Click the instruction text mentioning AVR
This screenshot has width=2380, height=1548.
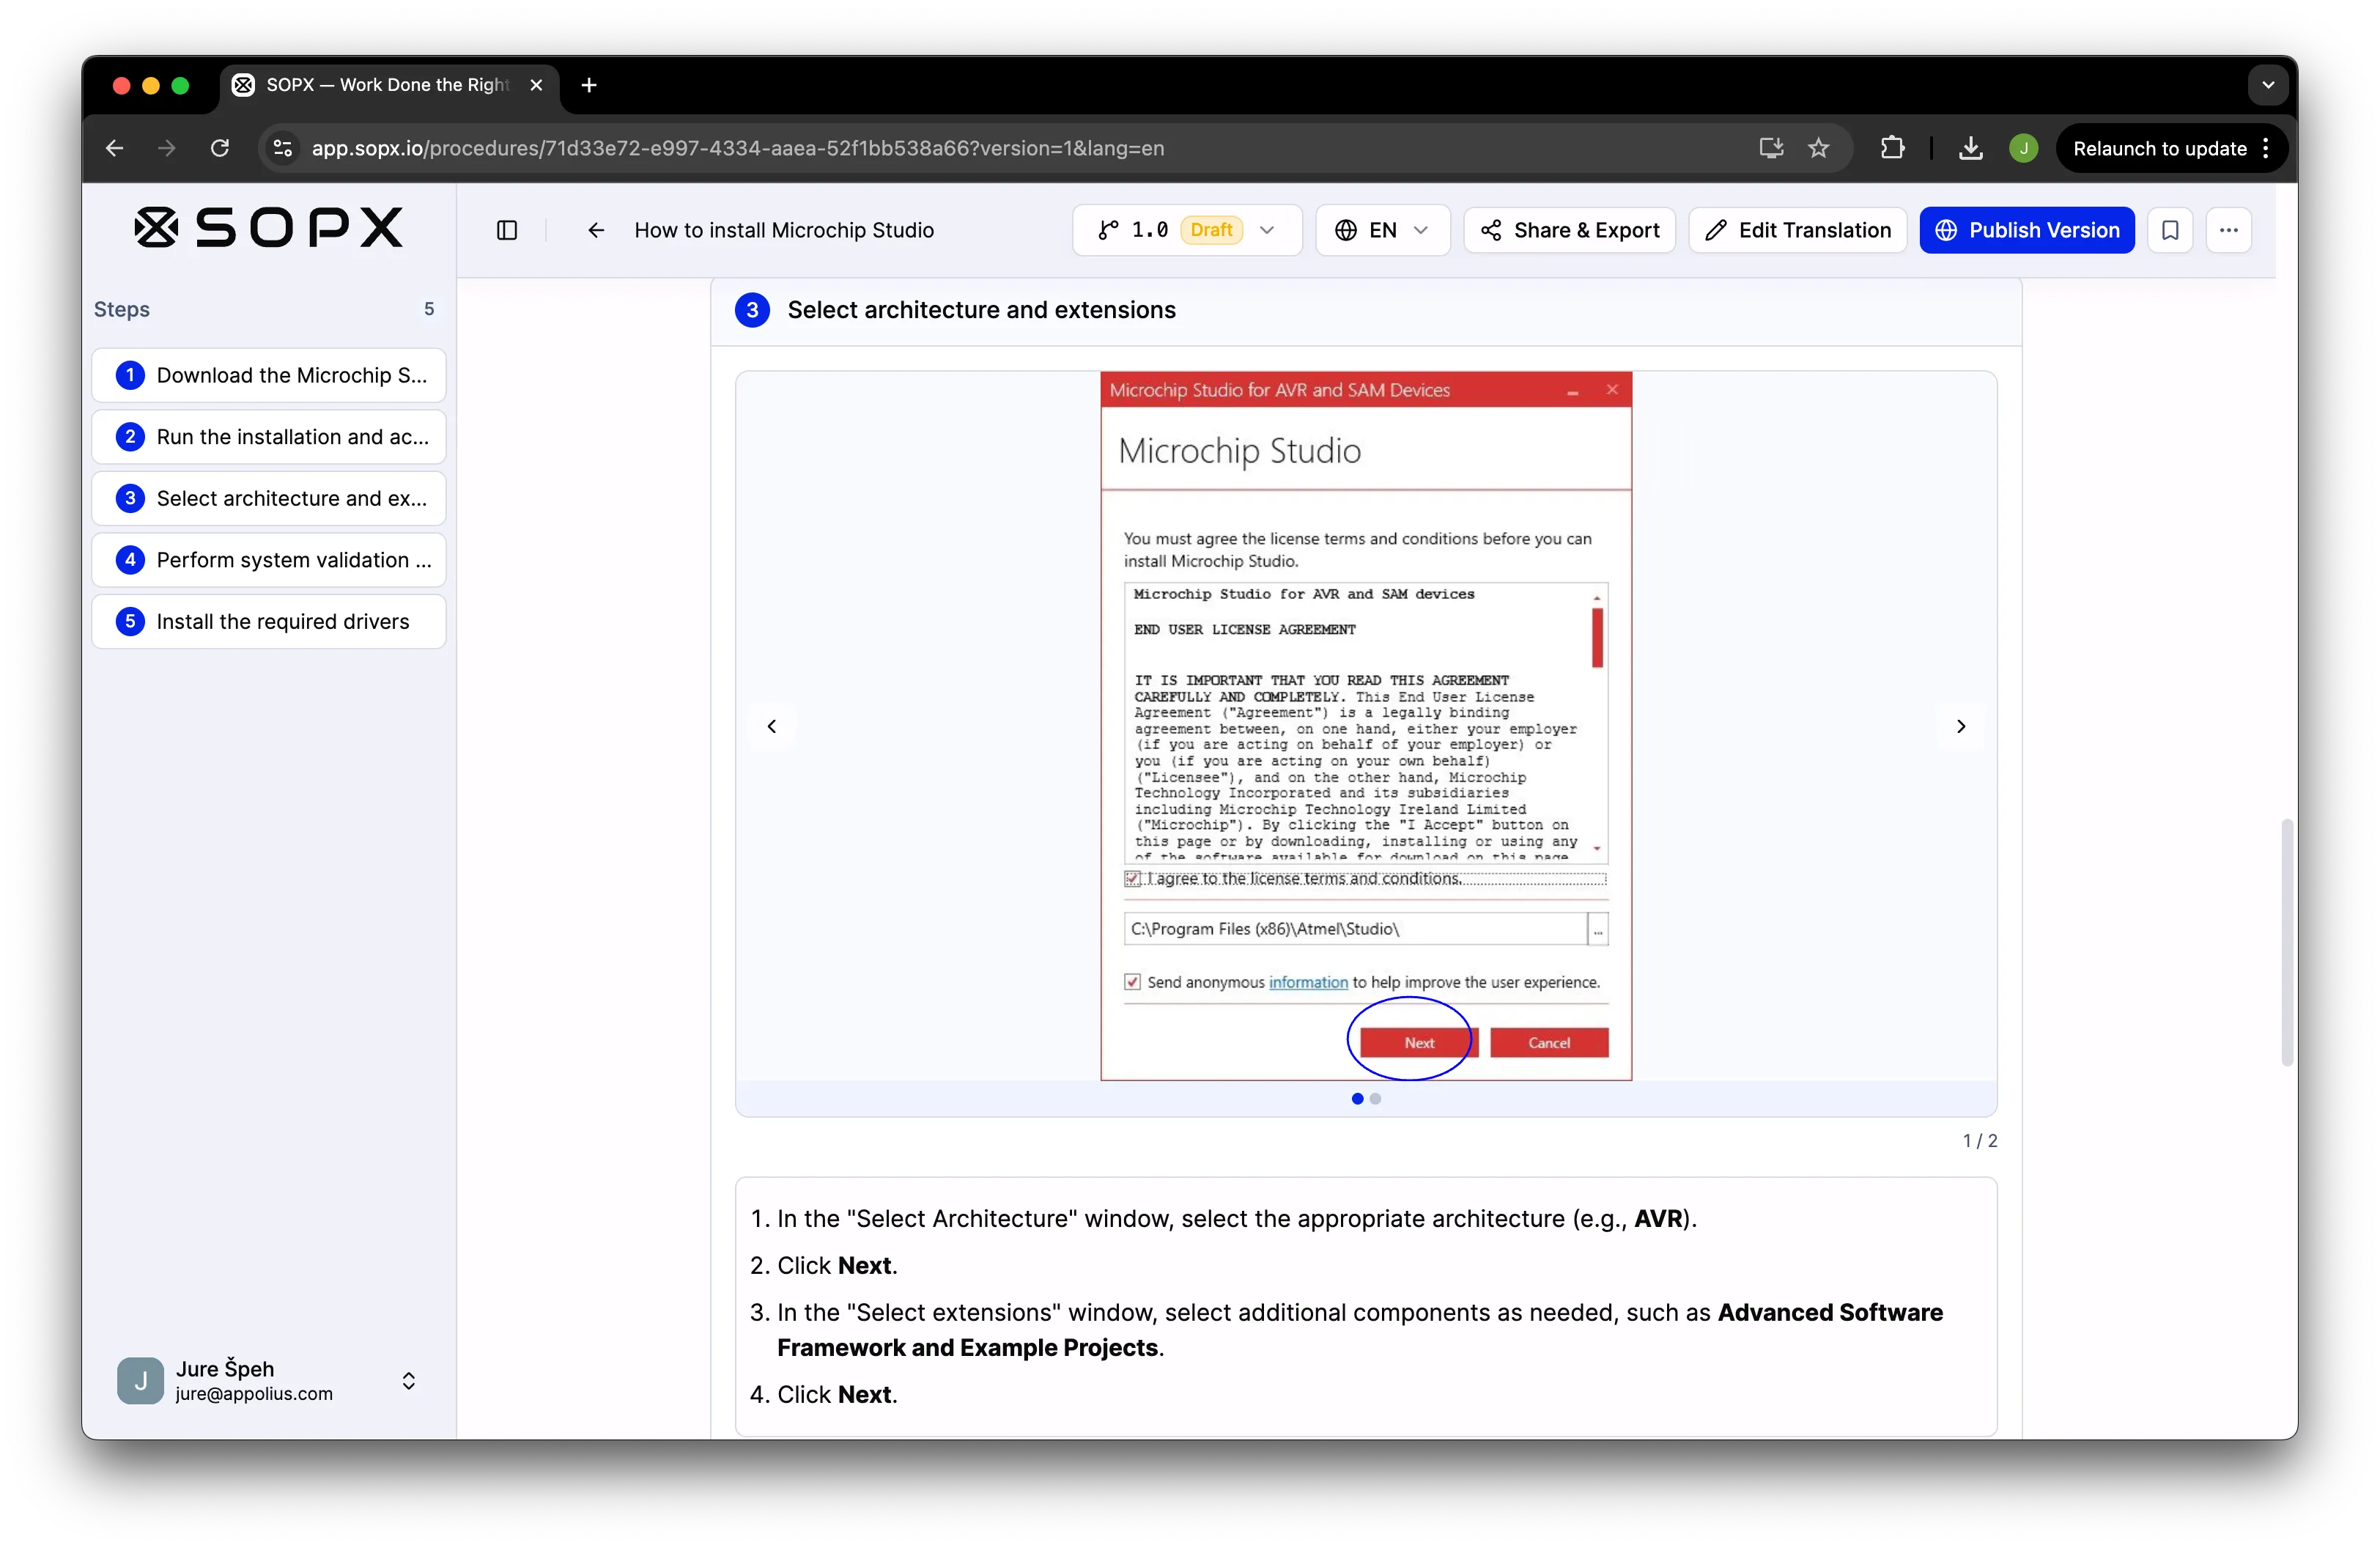pyautogui.click(x=1236, y=1218)
